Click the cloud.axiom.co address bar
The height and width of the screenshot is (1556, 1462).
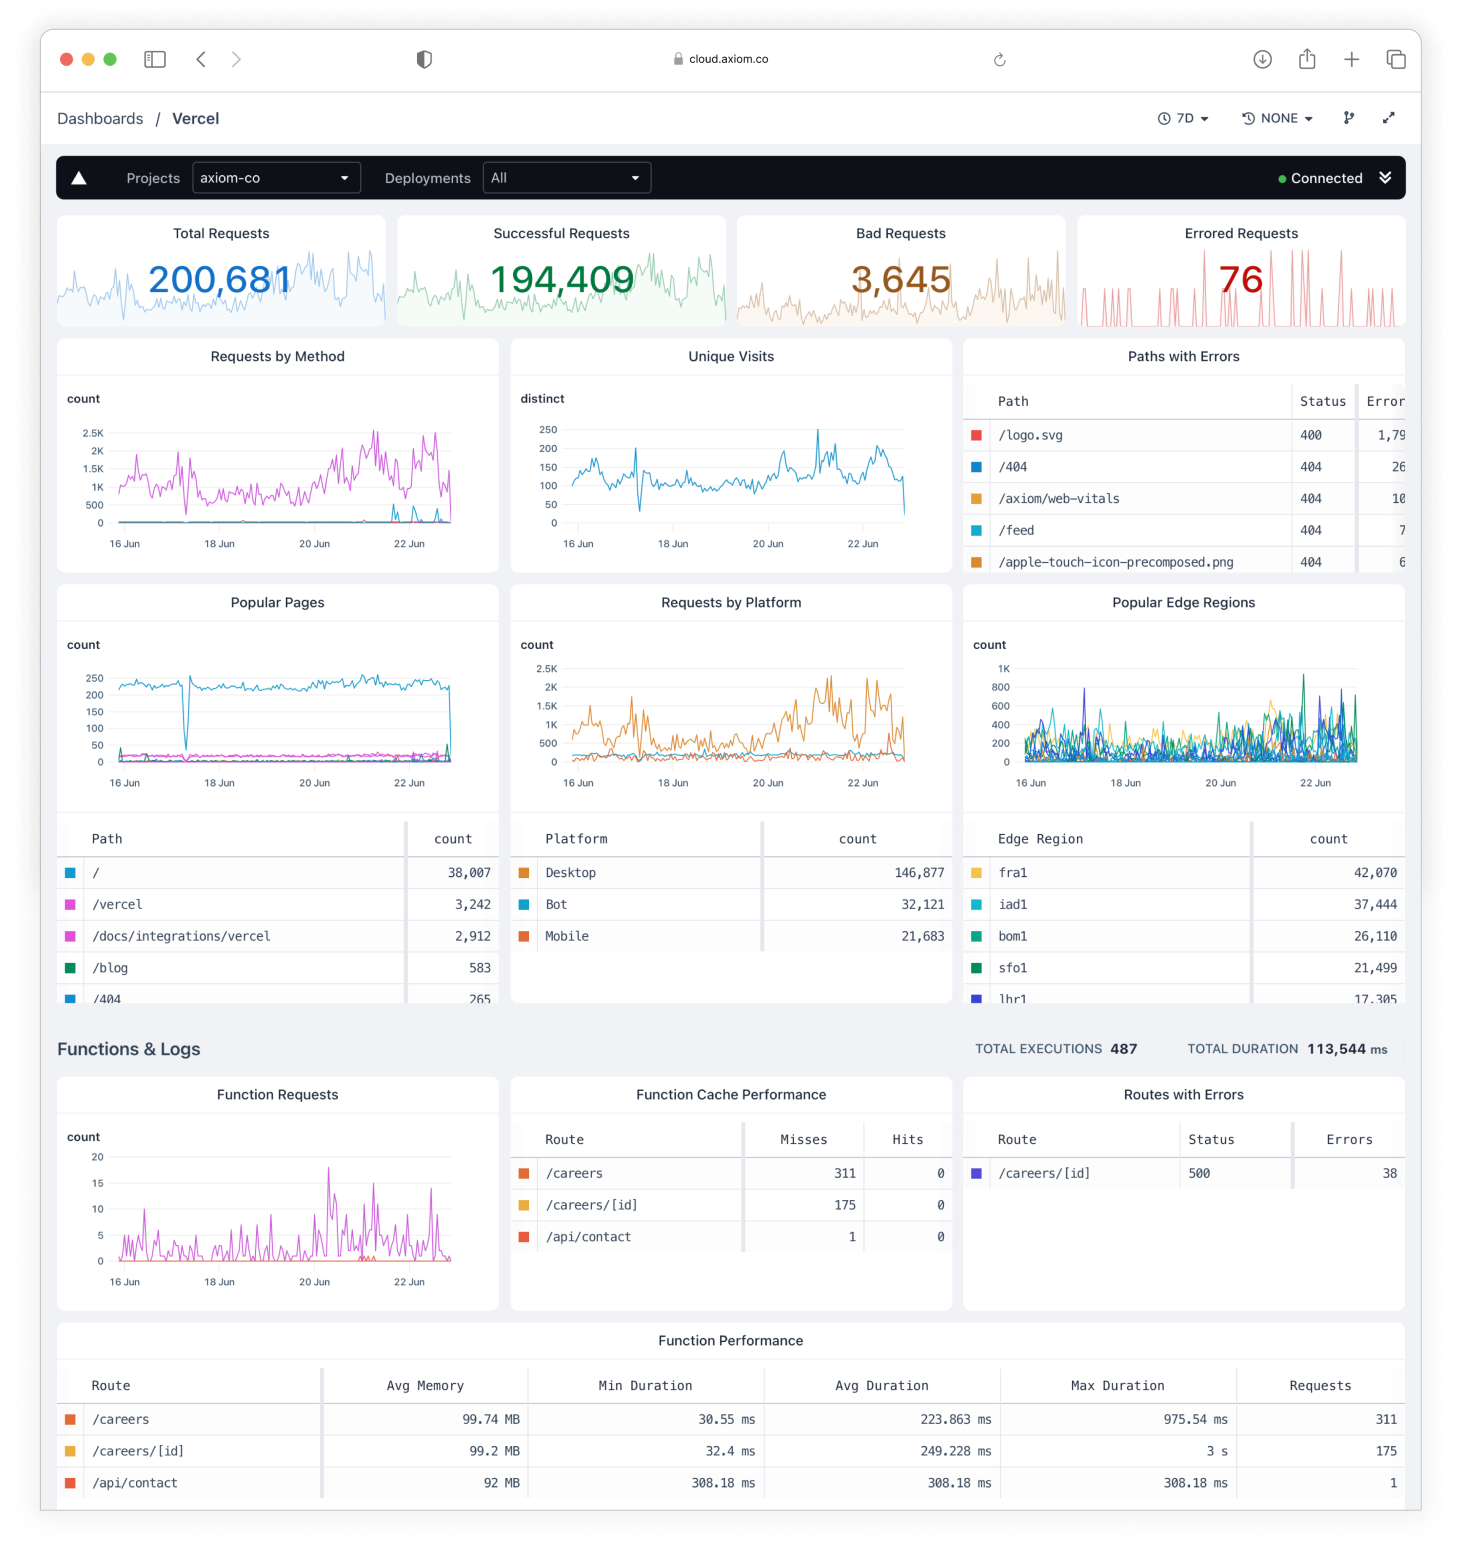(x=721, y=59)
